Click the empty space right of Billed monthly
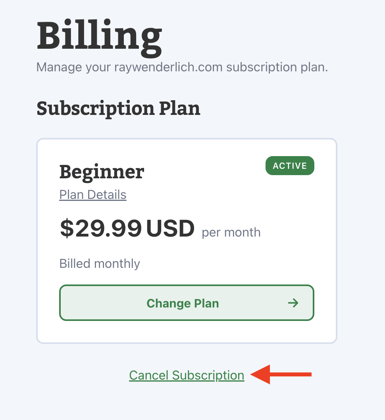The height and width of the screenshot is (420, 385). click(227, 264)
